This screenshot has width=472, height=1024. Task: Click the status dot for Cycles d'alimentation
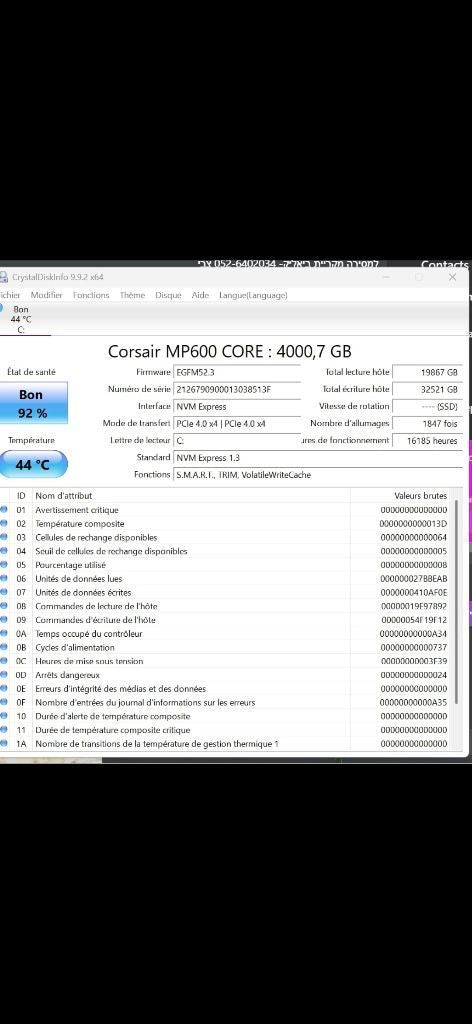tap(4, 647)
